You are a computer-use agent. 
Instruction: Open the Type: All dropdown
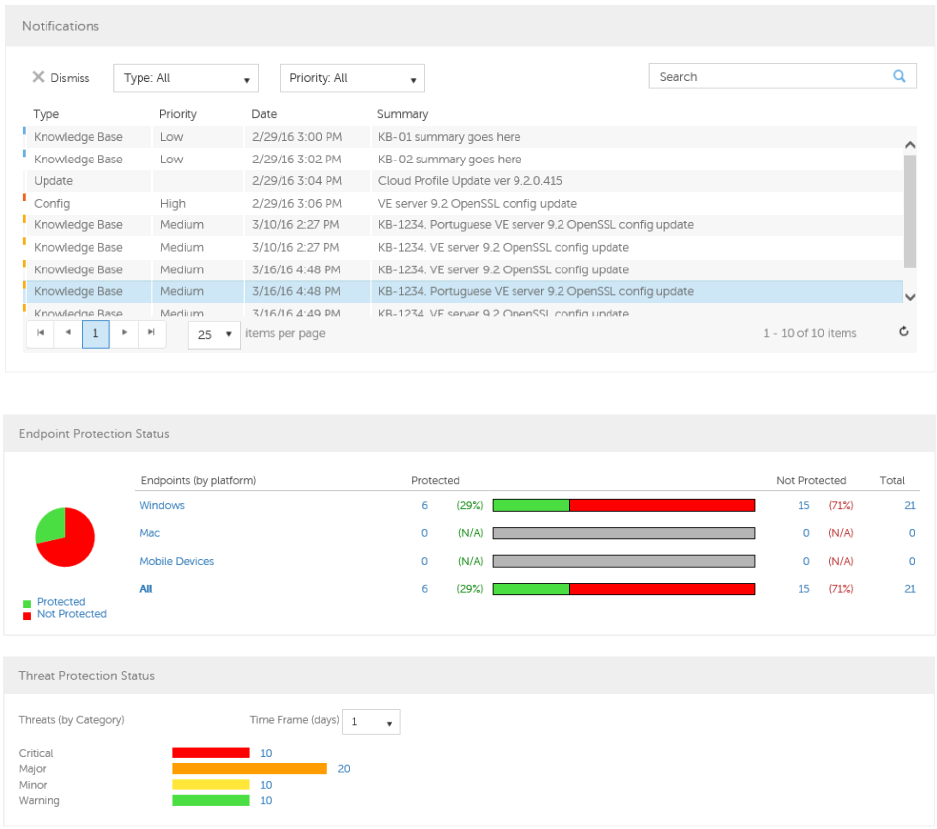pyautogui.click(x=186, y=78)
